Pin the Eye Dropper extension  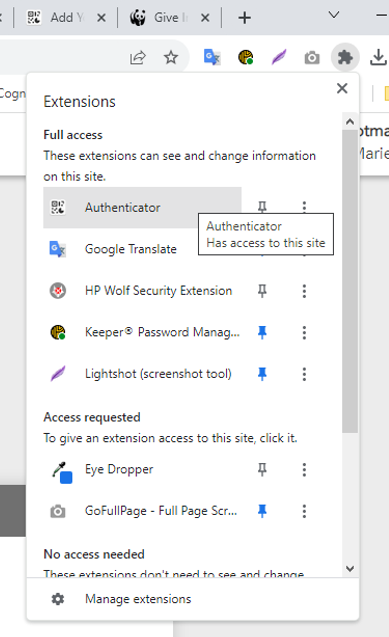tap(262, 470)
